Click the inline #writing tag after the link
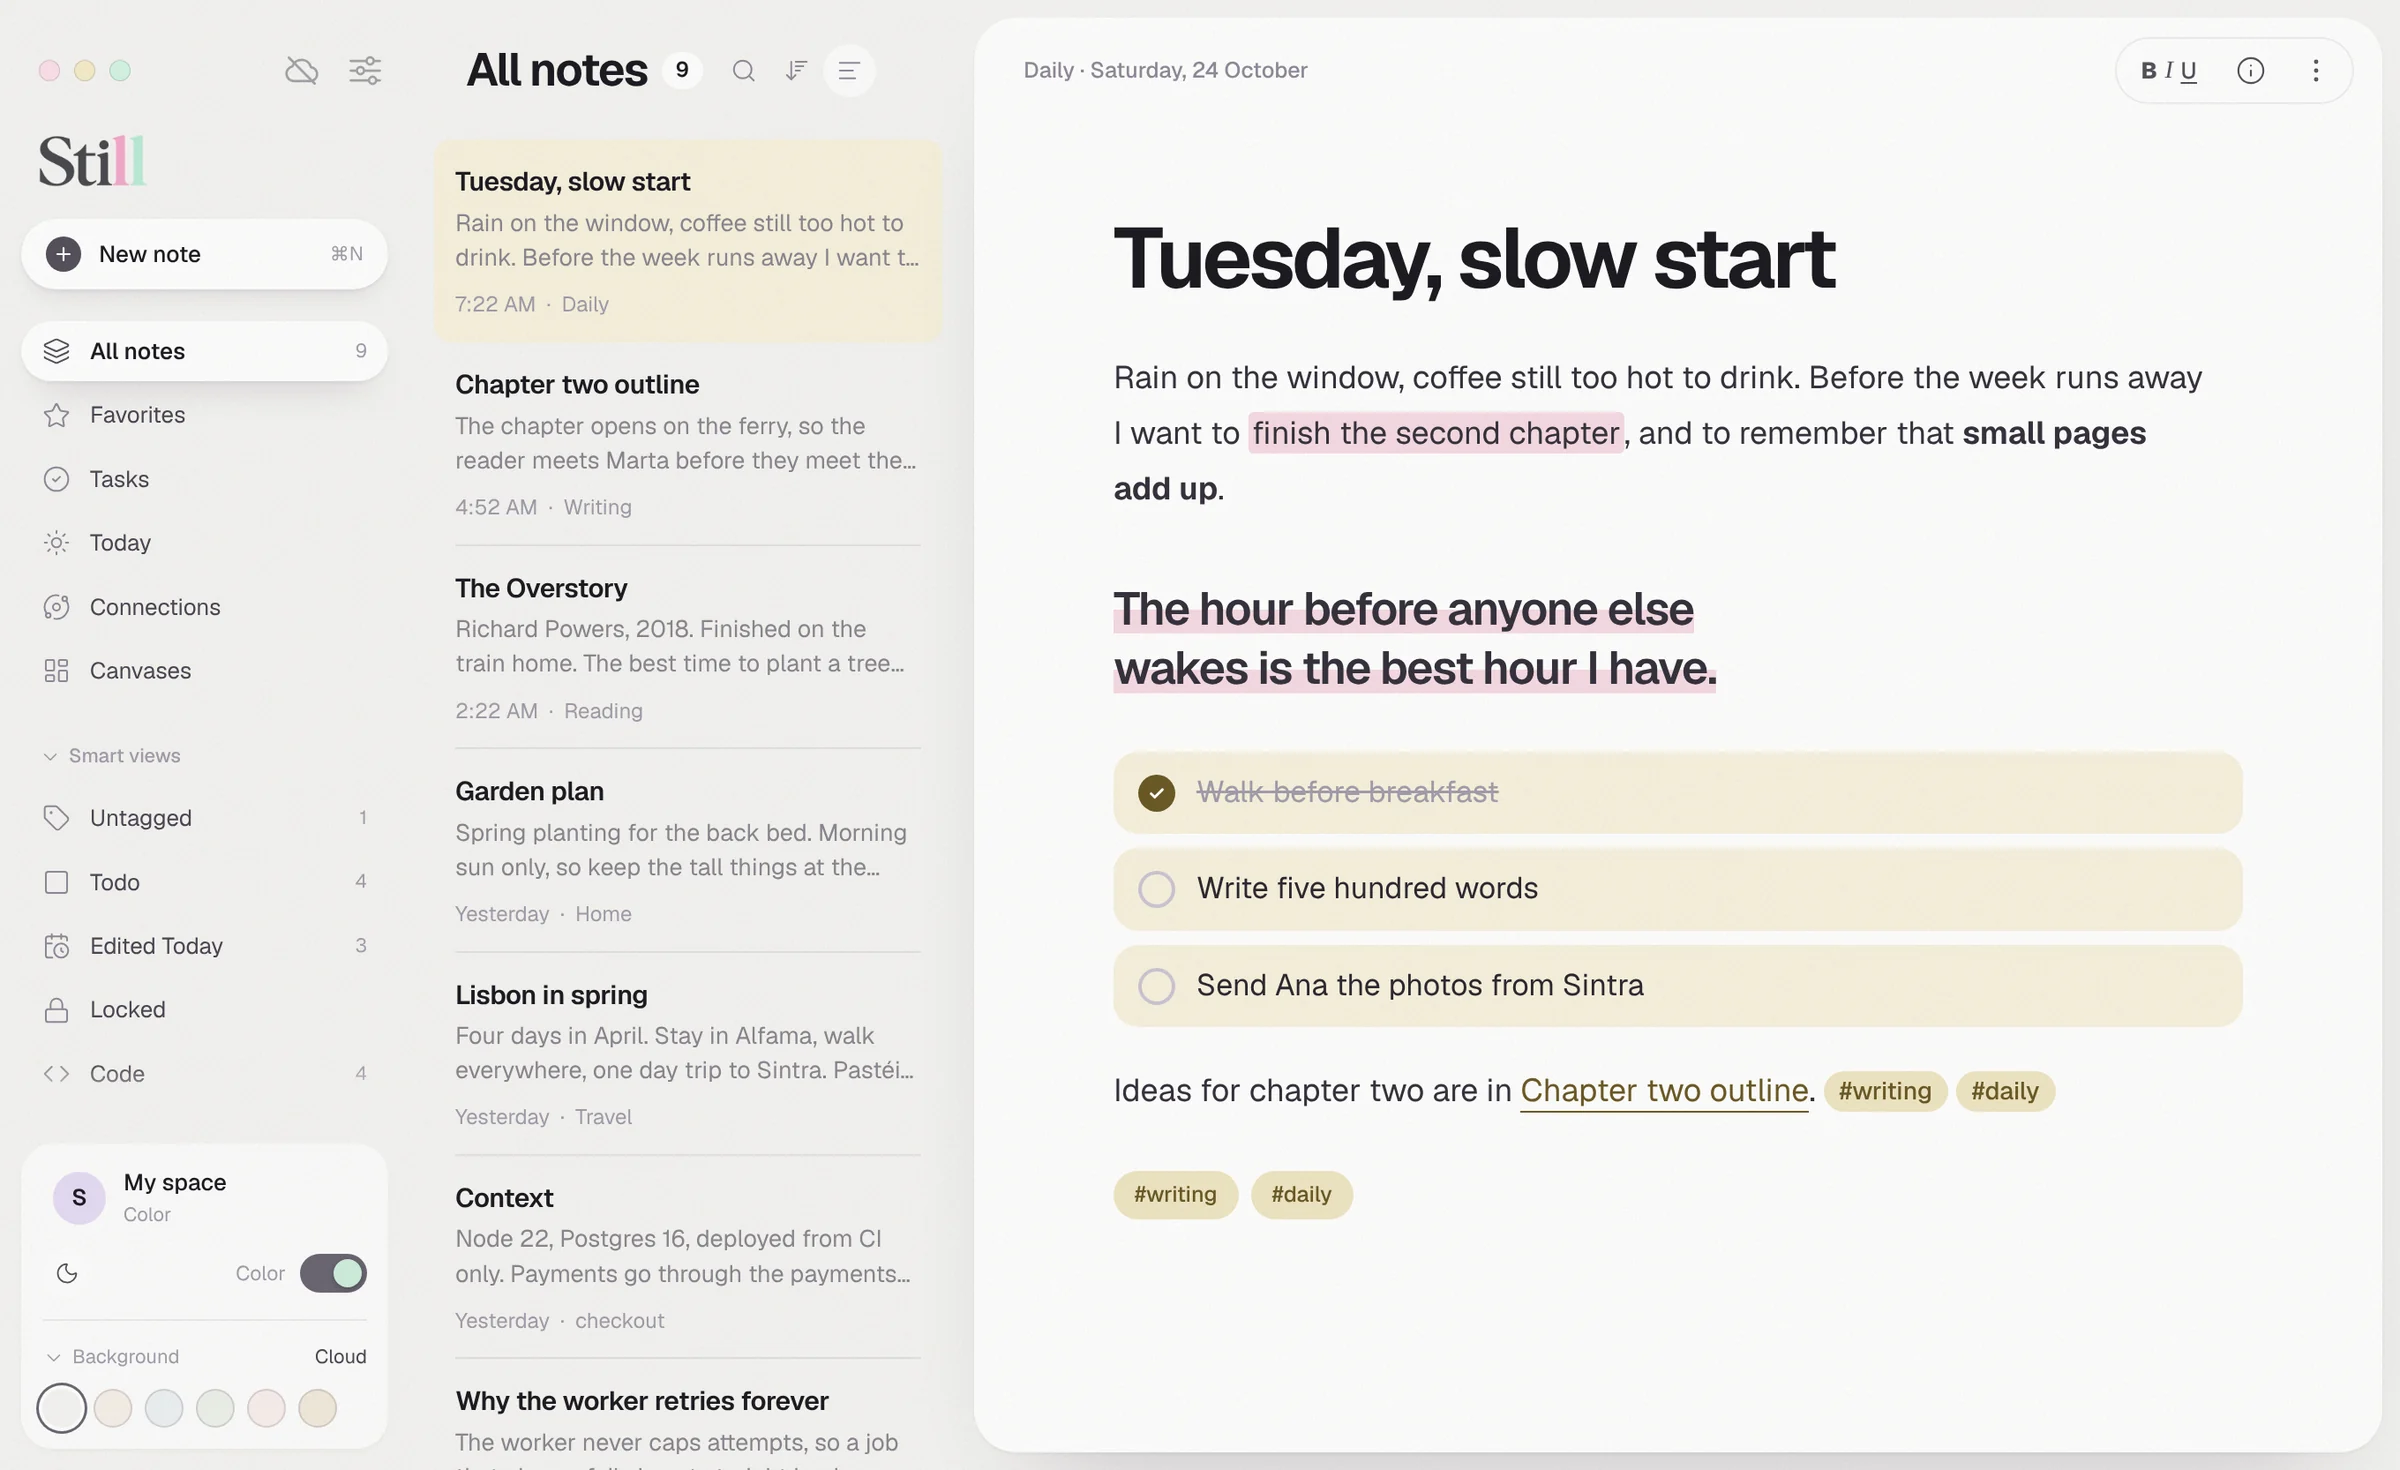This screenshot has height=1470, width=2400. coord(1885,1091)
